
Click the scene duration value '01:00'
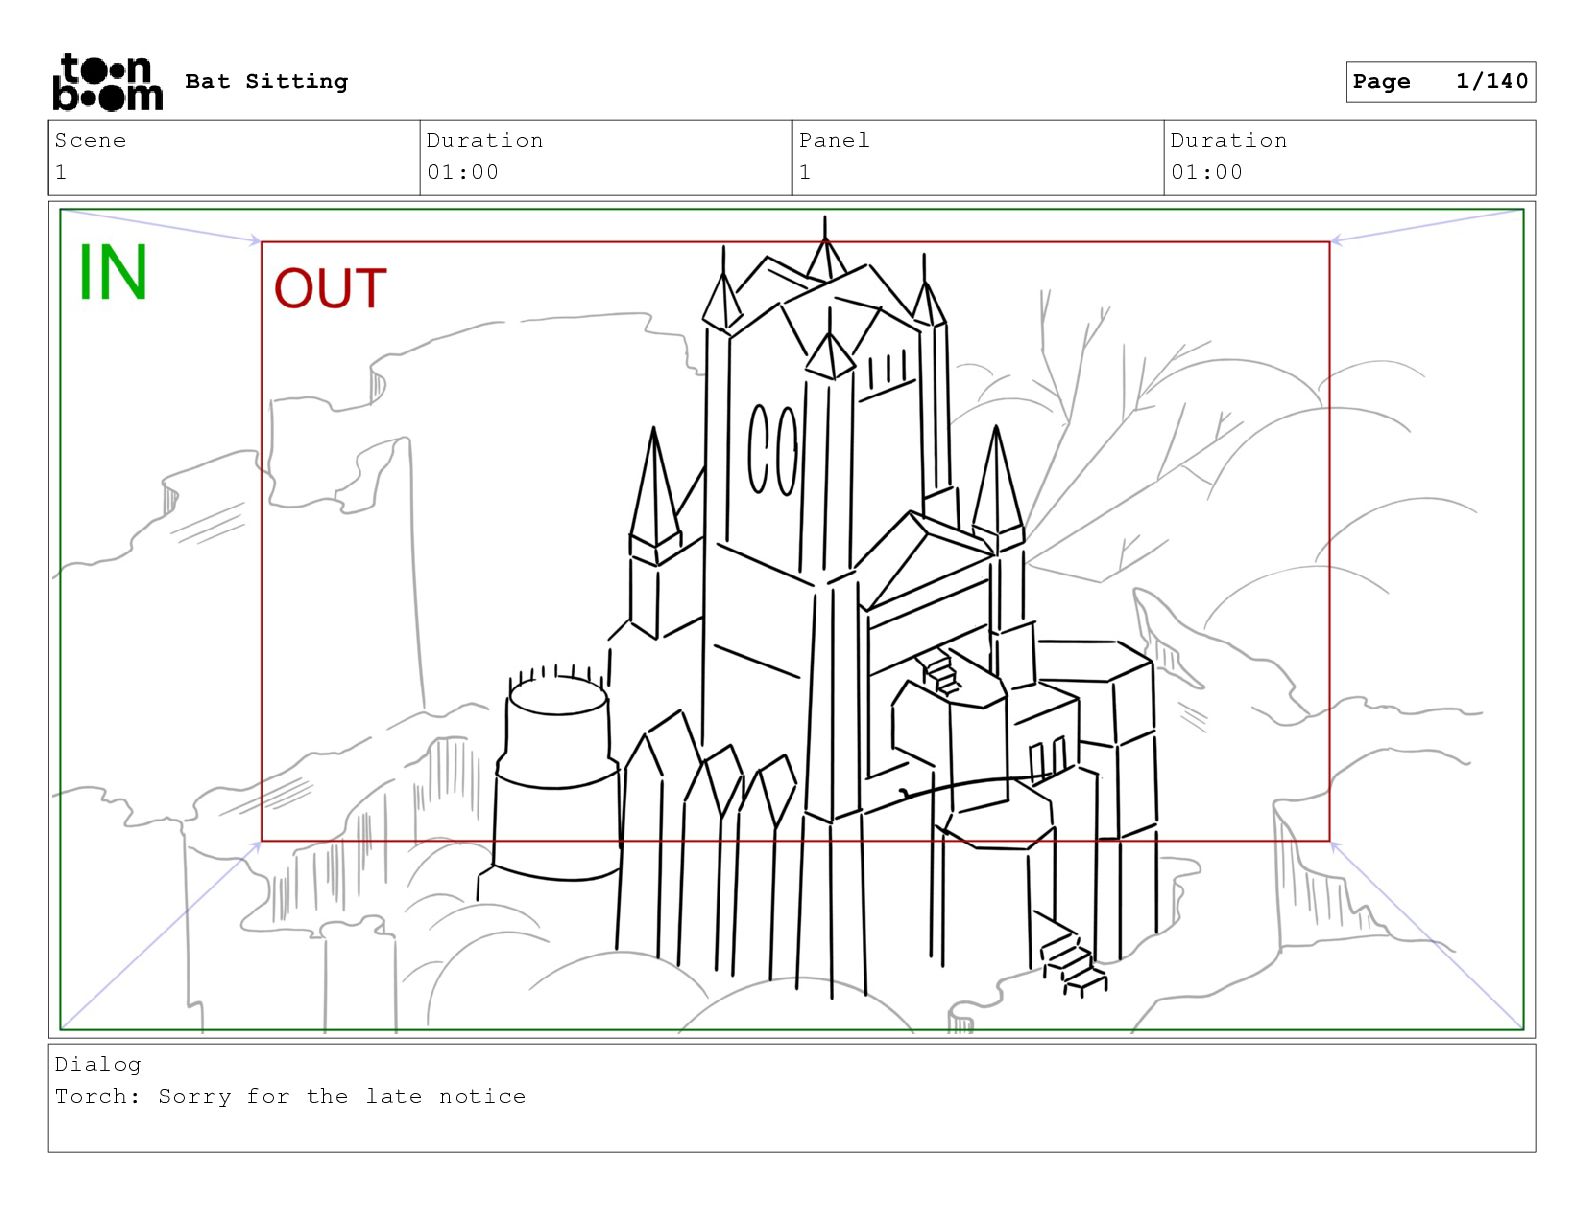(463, 172)
